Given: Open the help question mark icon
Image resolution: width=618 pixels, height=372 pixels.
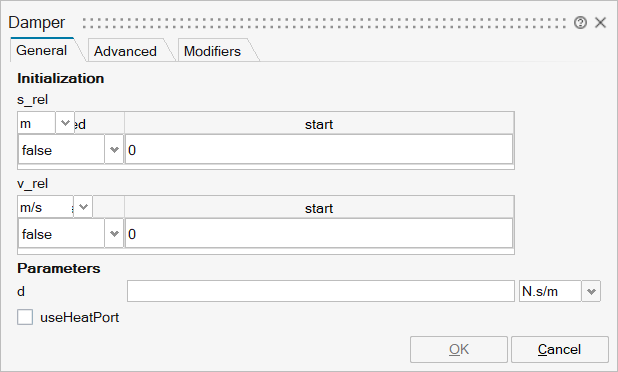Looking at the screenshot, I should pos(580,23).
